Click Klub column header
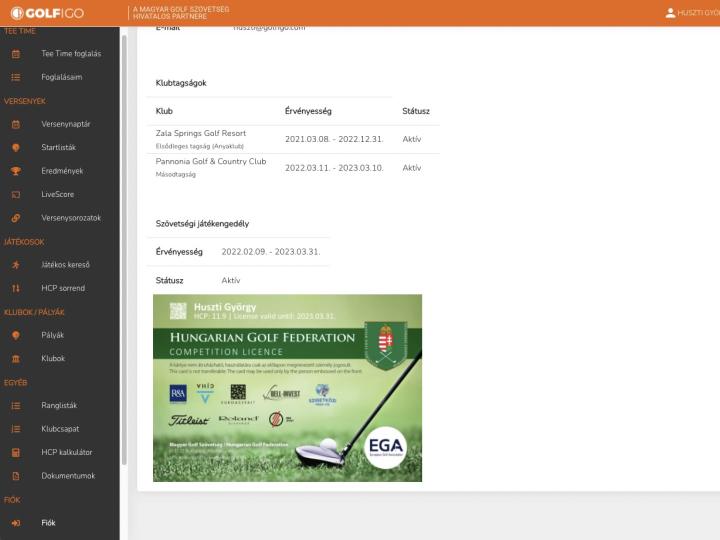Viewport: 720px width, 540px height. pyautogui.click(x=164, y=111)
